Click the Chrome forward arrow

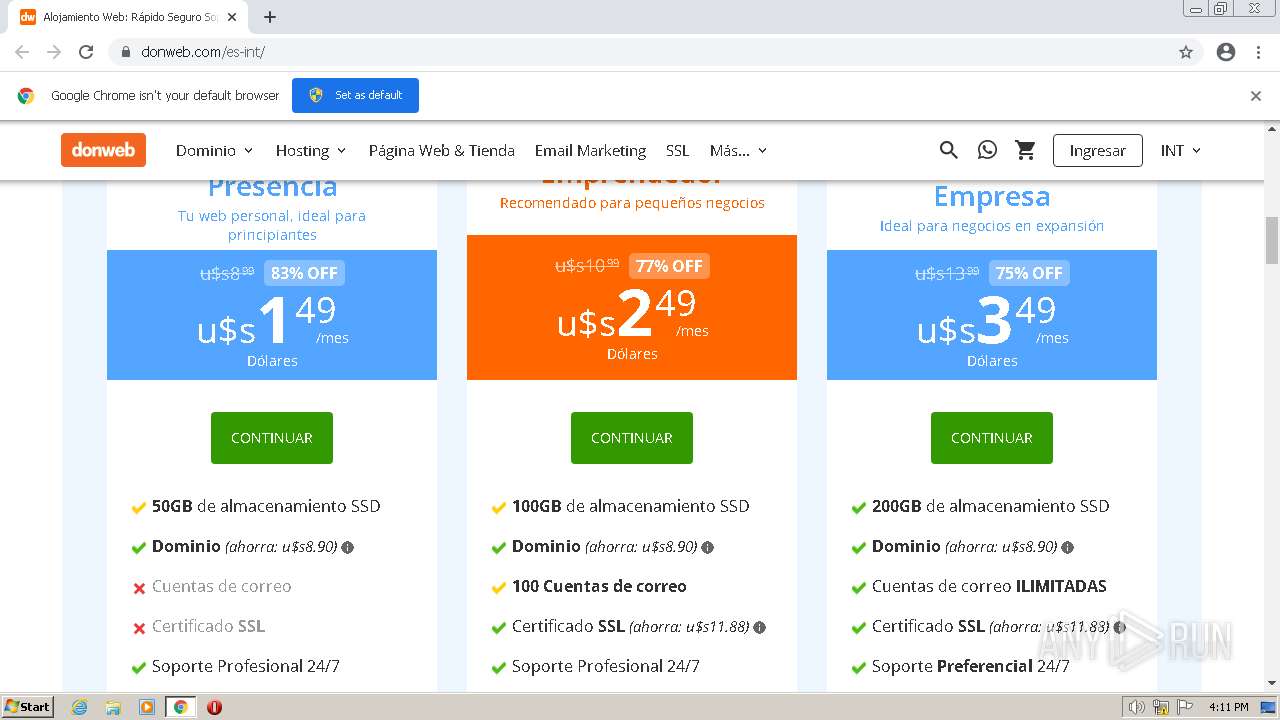point(54,52)
